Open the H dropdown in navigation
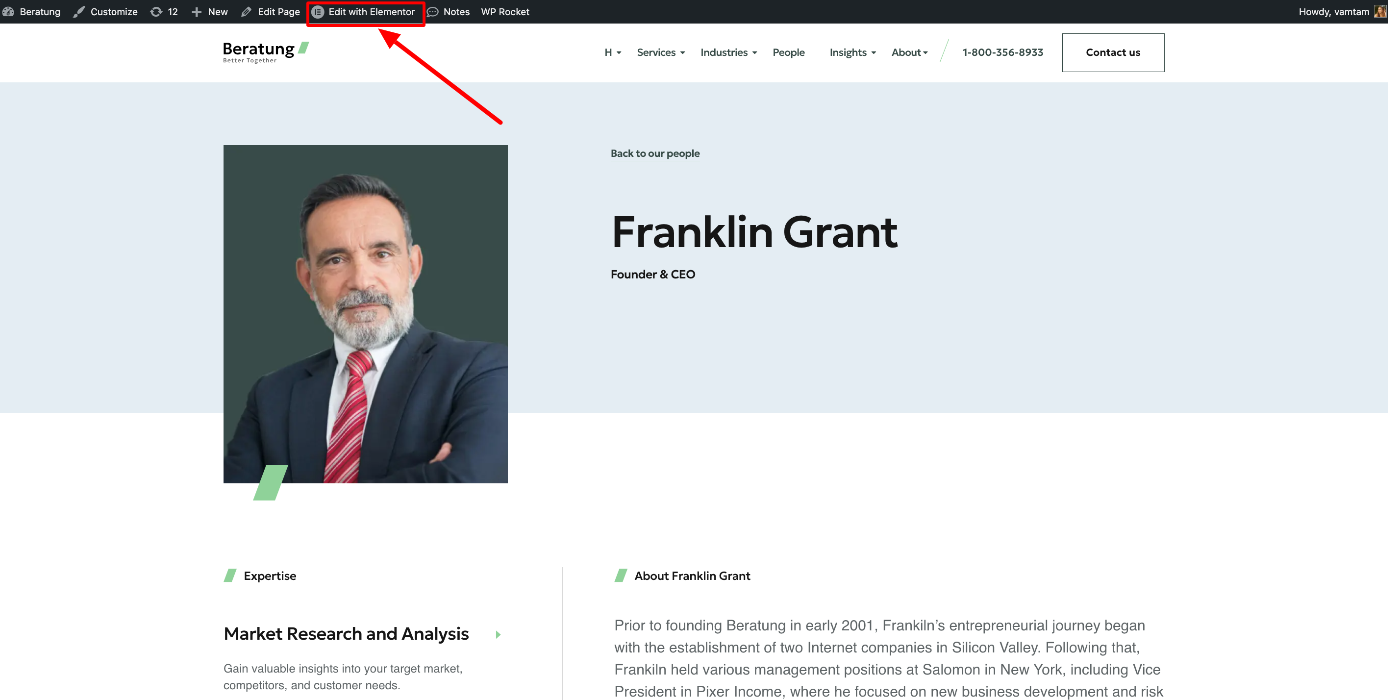This screenshot has width=1388, height=700. [613, 53]
